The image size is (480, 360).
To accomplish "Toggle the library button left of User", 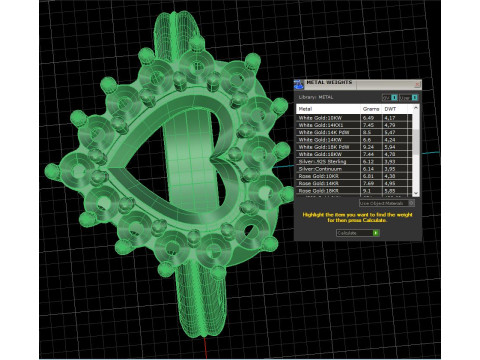I will tap(390, 98).
